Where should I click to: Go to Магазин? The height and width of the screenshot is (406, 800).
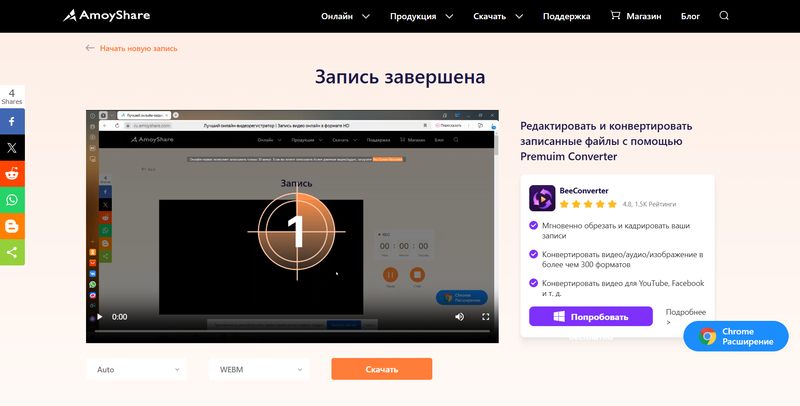[643, 16]
